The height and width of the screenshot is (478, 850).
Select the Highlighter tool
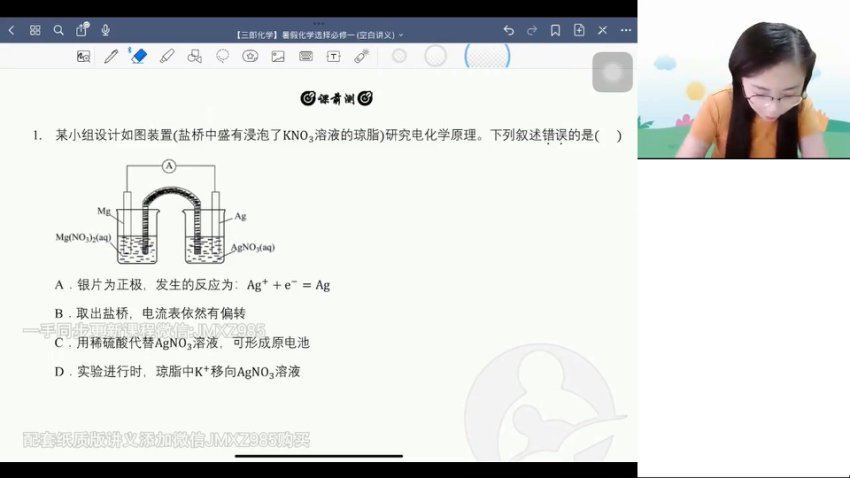pos(167,56)
